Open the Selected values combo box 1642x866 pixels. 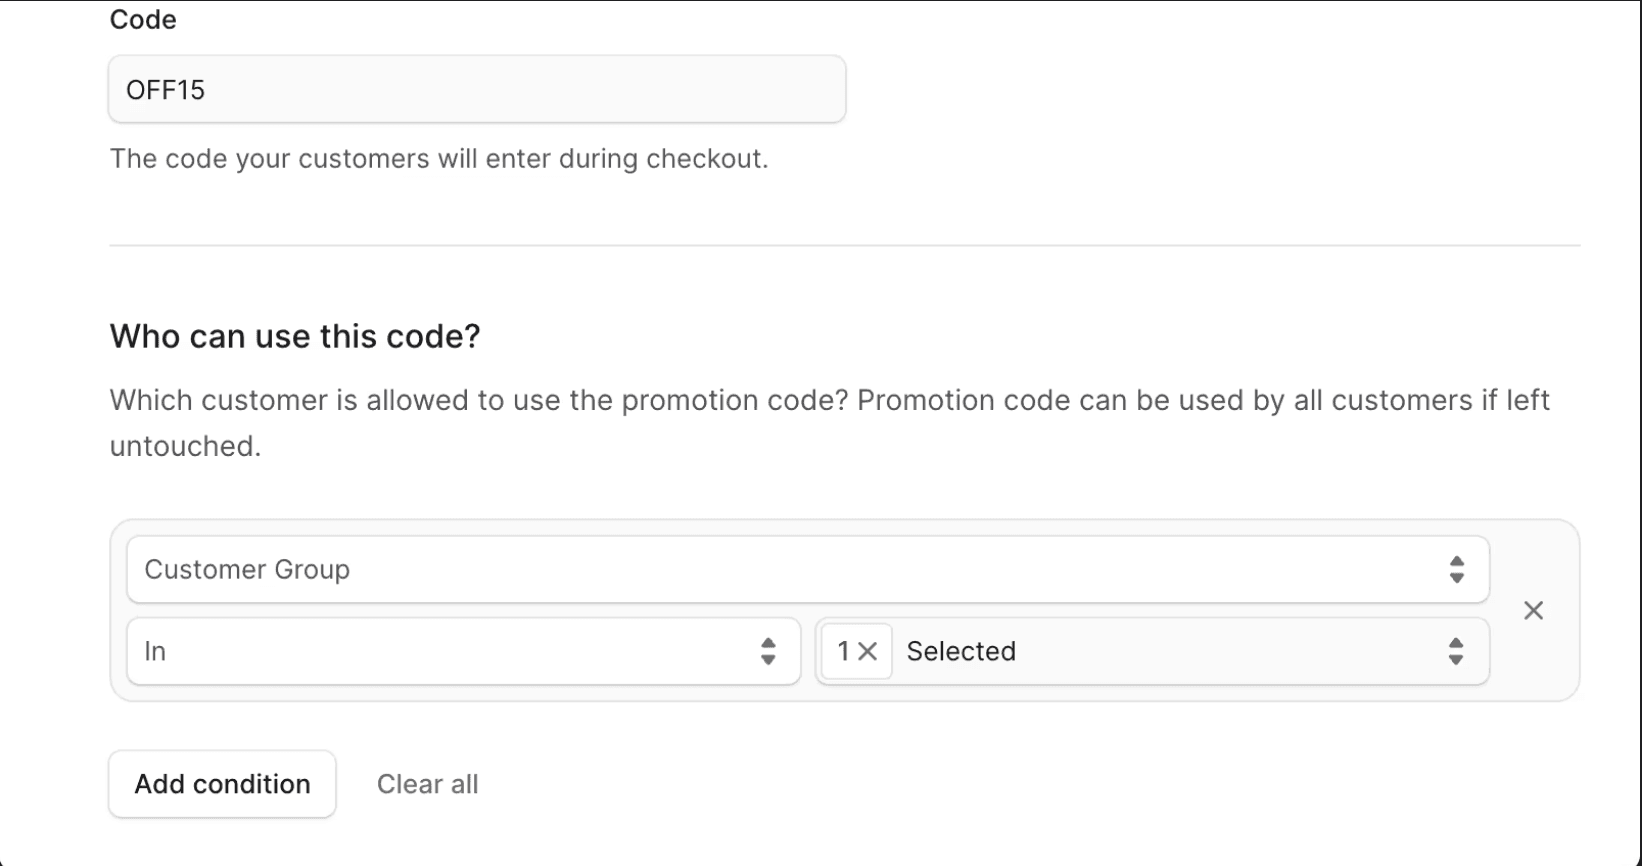[x=1170, y=652]
